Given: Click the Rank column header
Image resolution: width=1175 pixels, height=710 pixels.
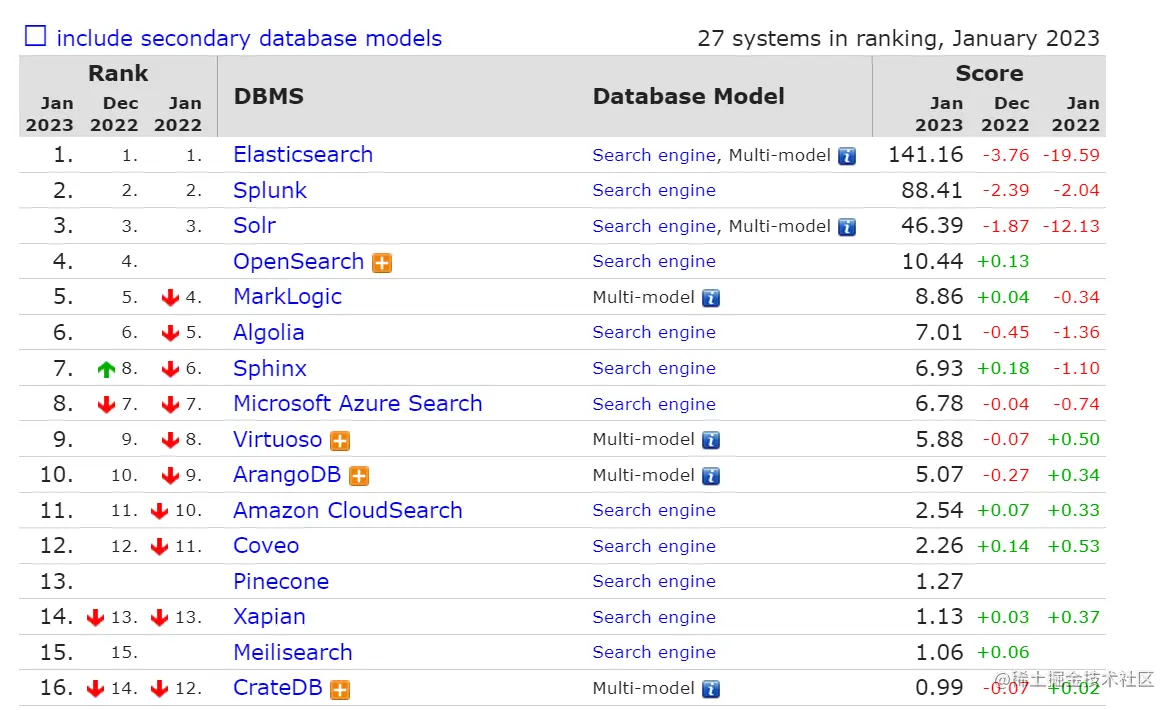Looking at the screenshot, I should click(x=118, y=73).
